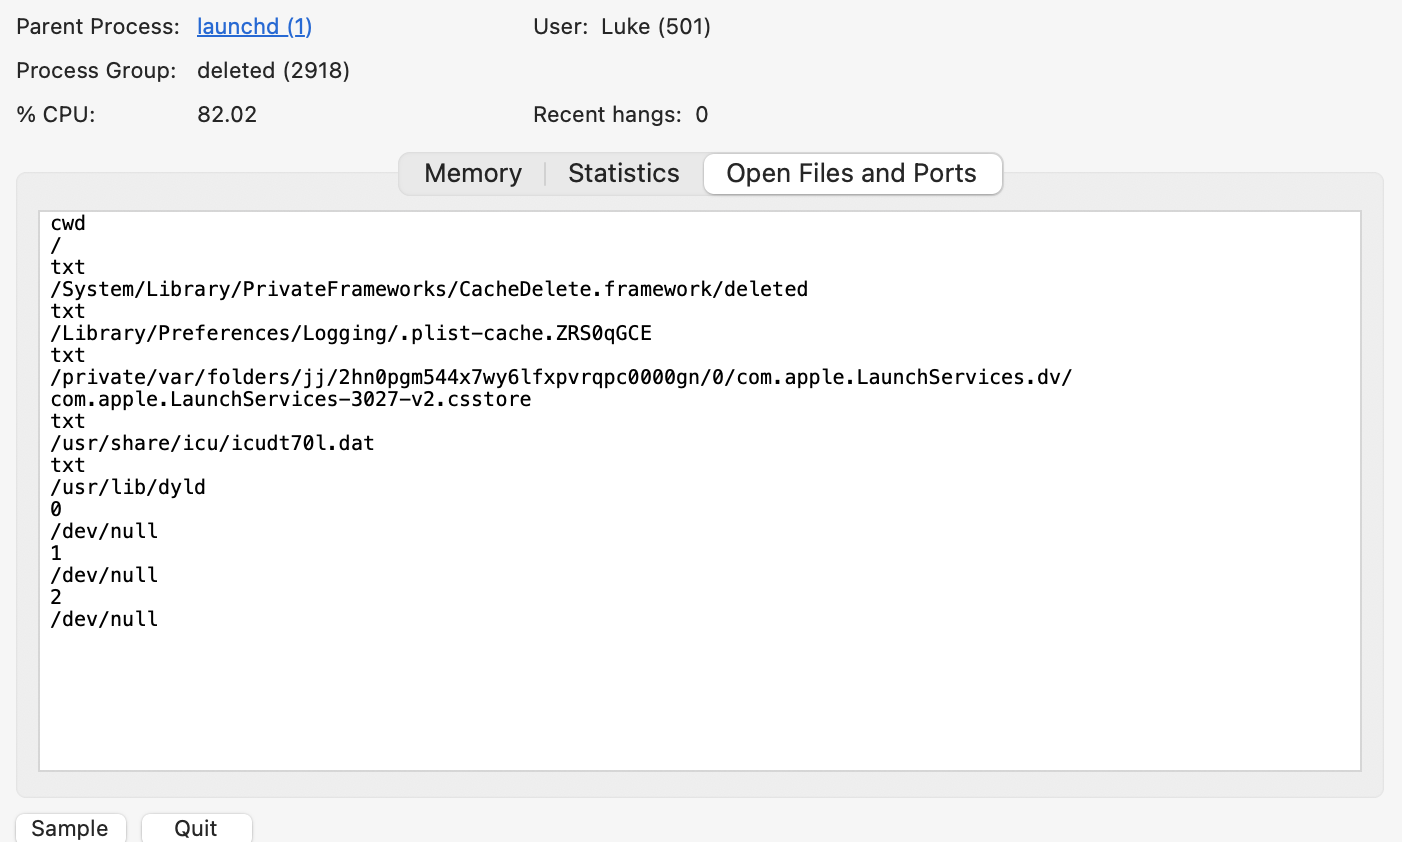This screenshot has width=1402, height=842.
Task: Click the /private/var/folders LaunchServices.dv path line
Action: pyautogui.click(x=561, y=377)
